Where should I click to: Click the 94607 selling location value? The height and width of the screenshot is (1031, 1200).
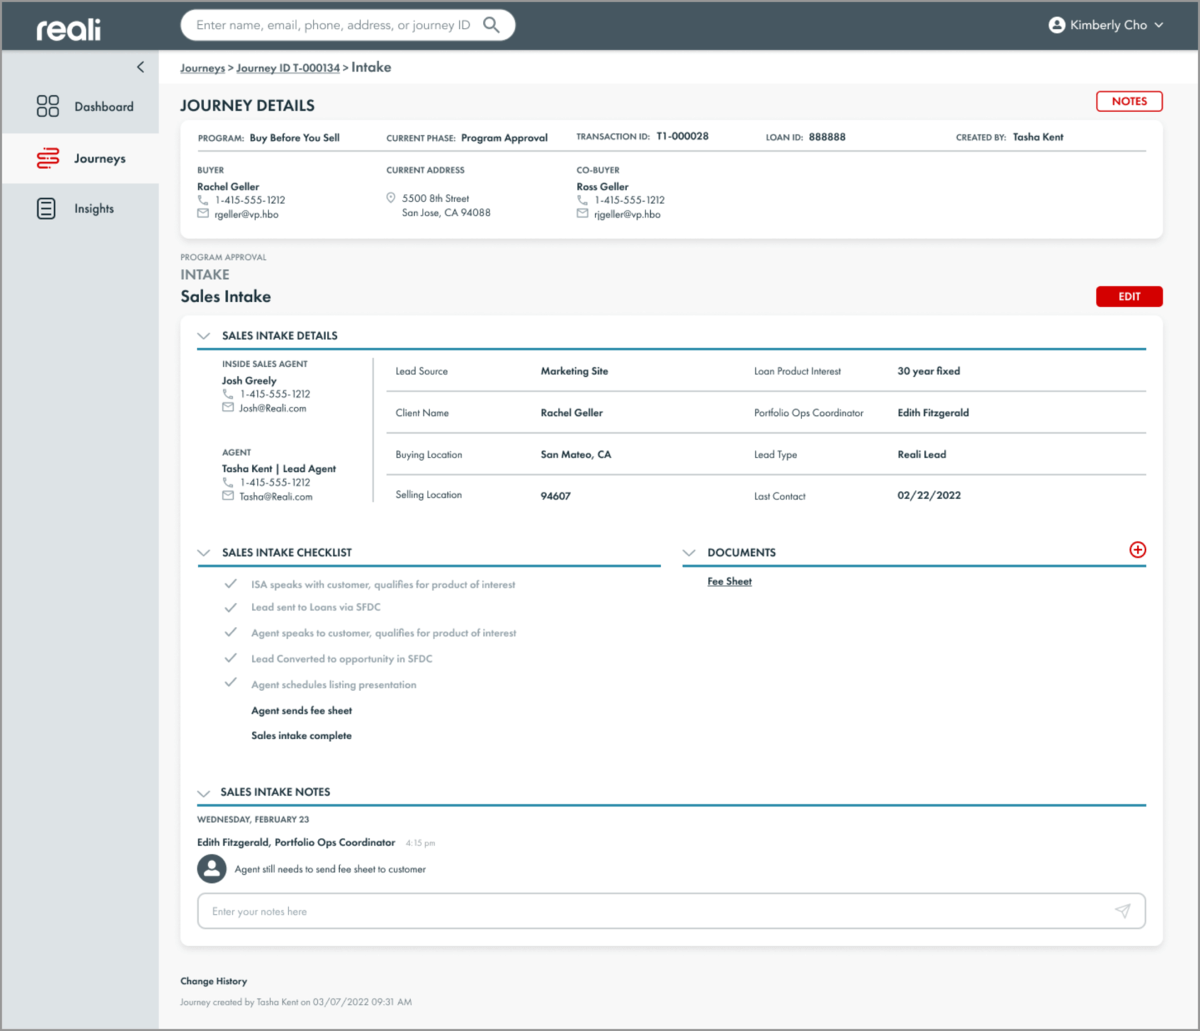pyautogui.click(x=556, y=496)
